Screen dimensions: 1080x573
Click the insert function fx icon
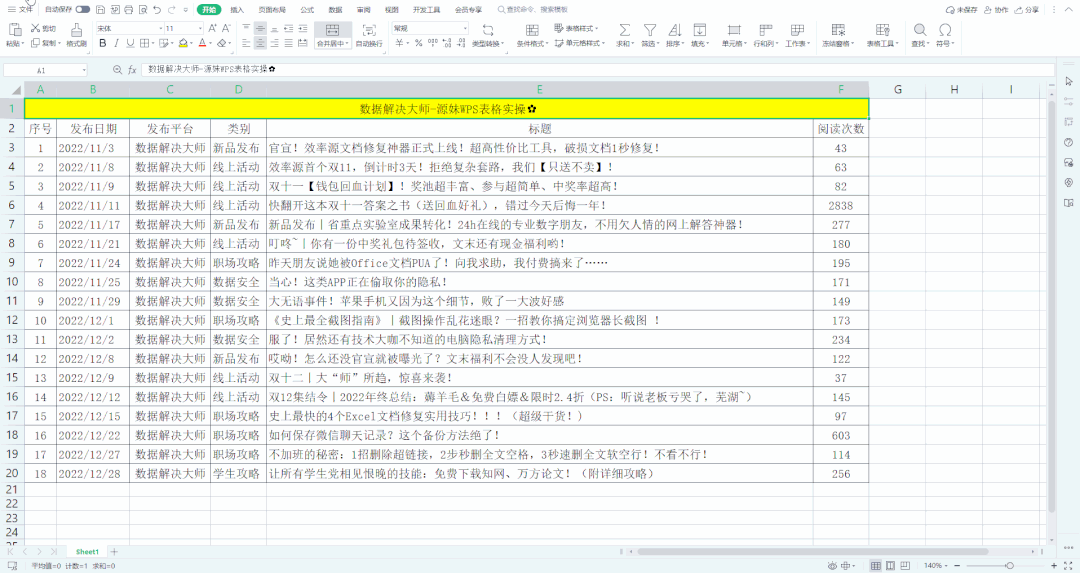point(132,70)
